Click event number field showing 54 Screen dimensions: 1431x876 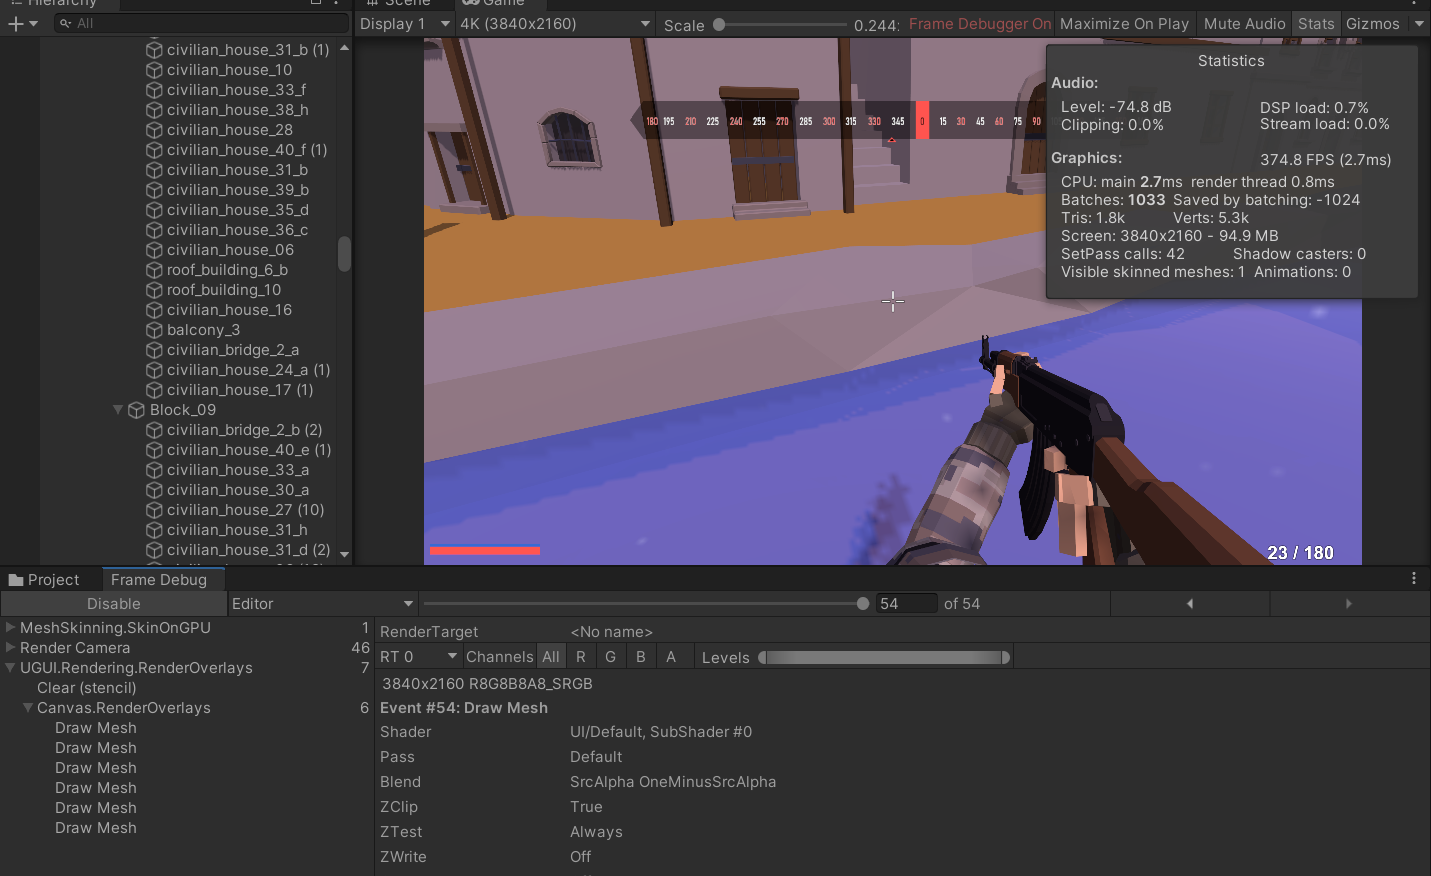point(906,604)
